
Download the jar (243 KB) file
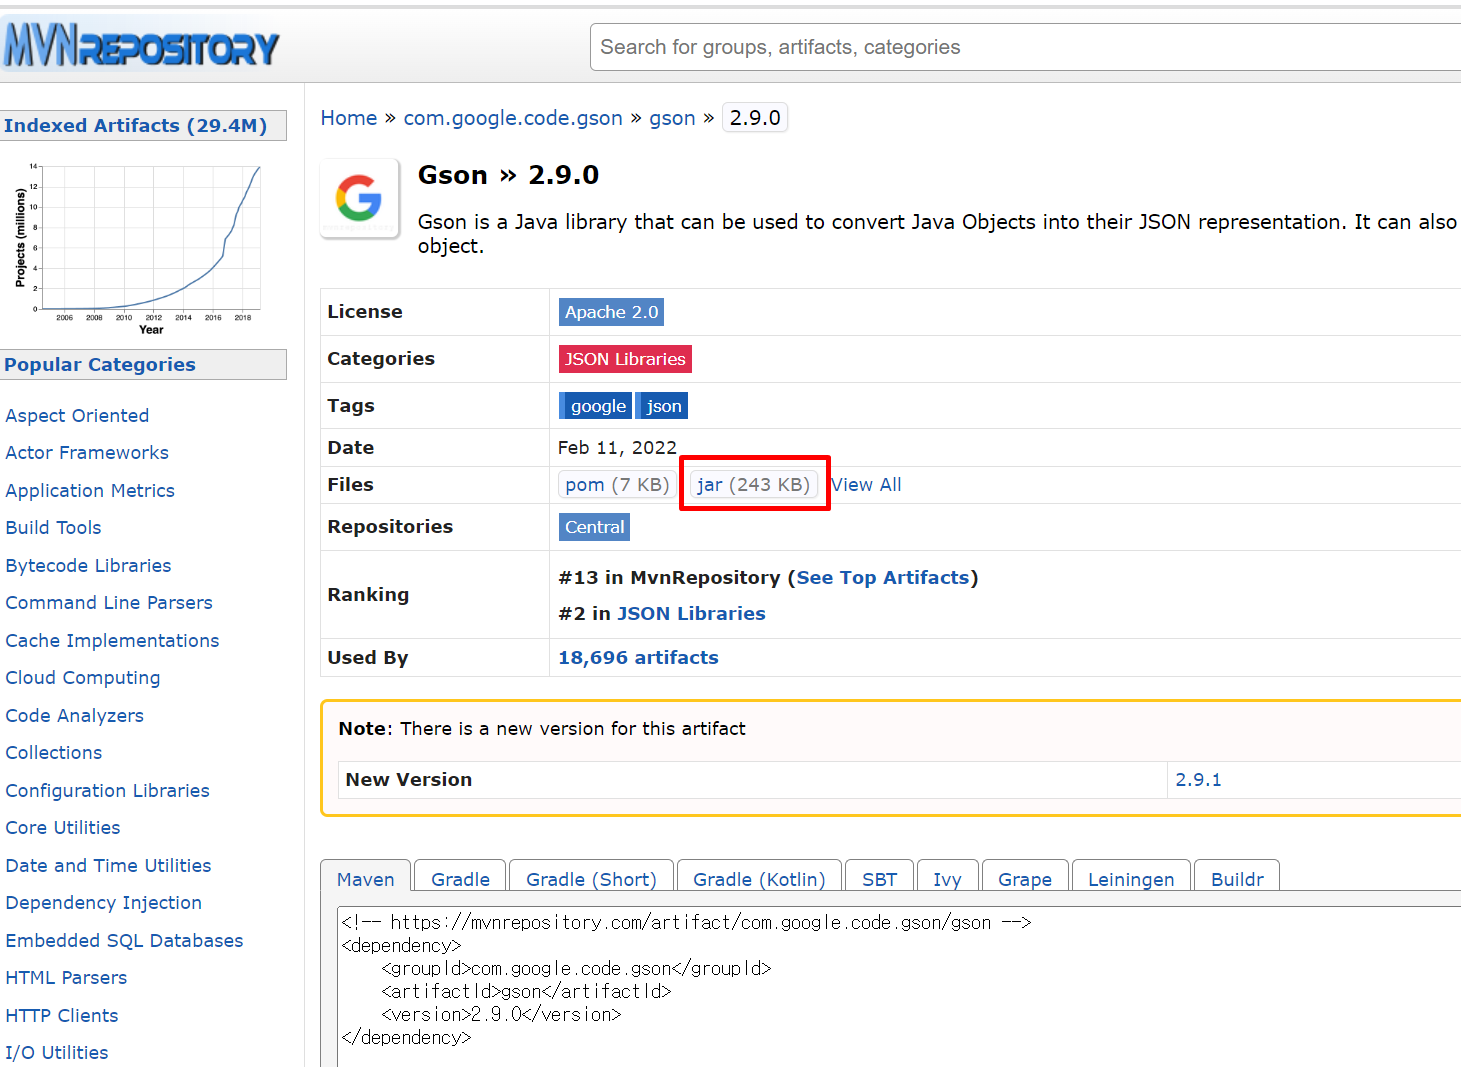(753, 485)
